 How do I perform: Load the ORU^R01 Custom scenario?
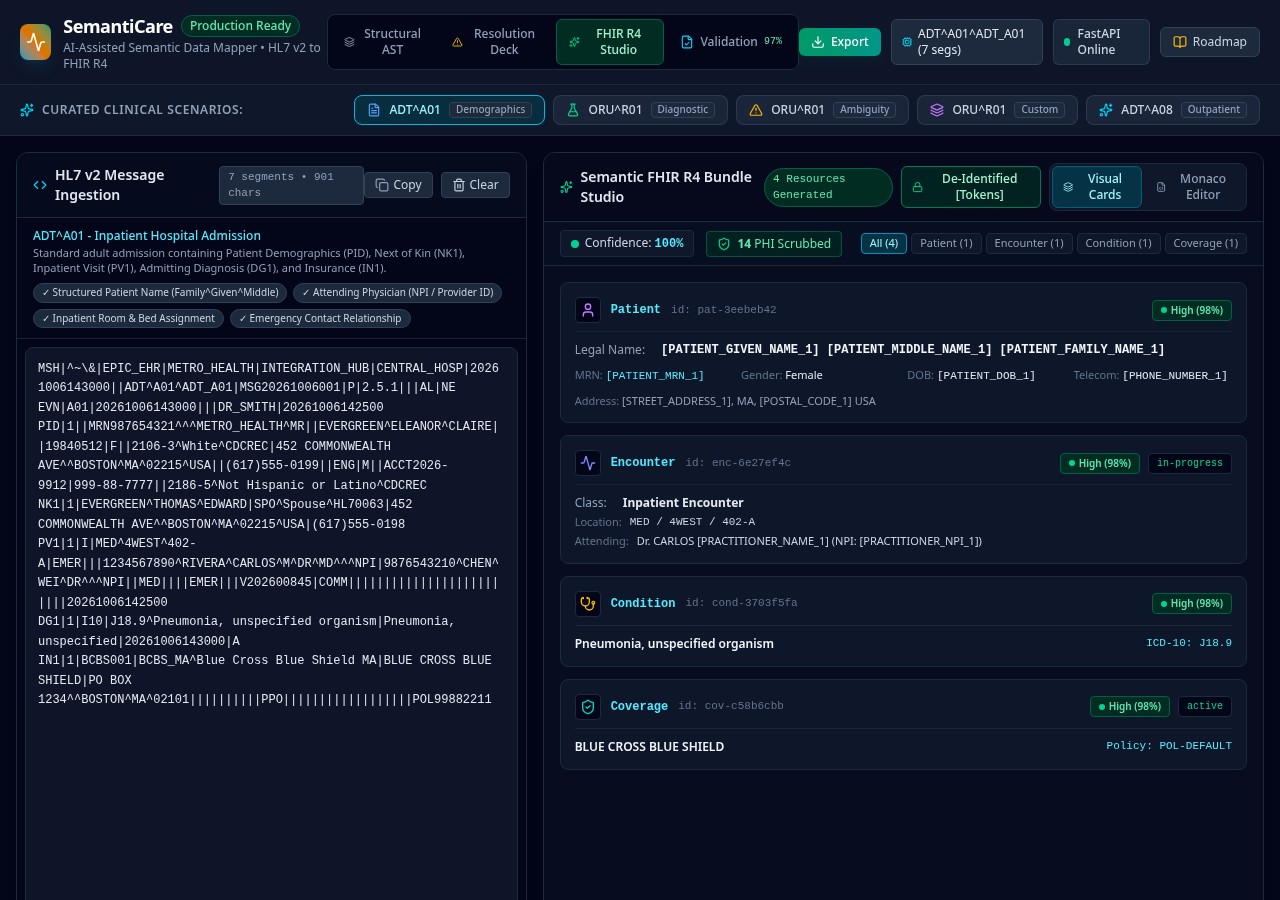[997, 110]
